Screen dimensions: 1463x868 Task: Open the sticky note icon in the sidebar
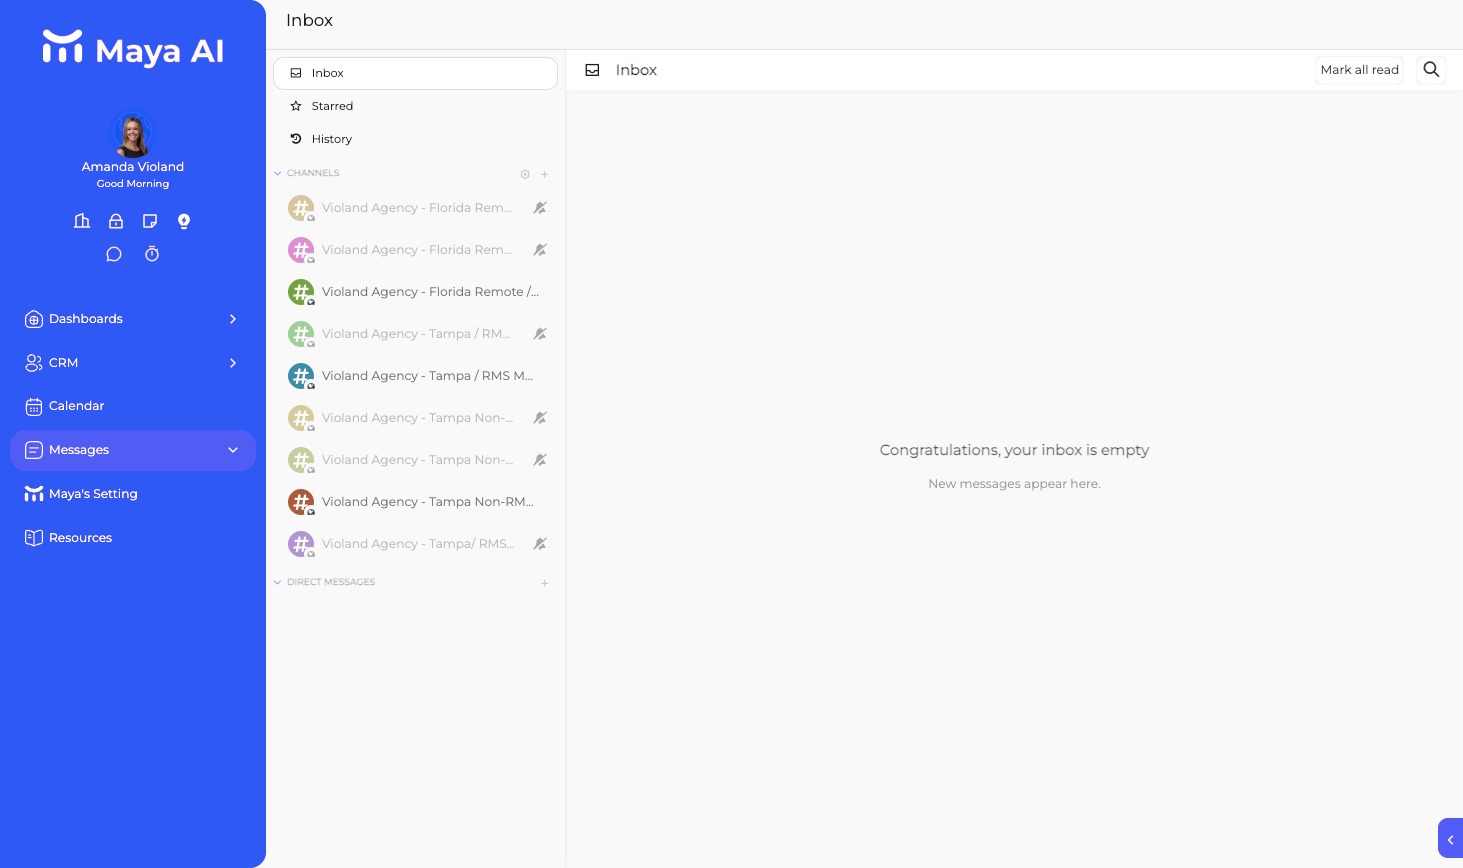pyautogui.click(x=150, y=221)
